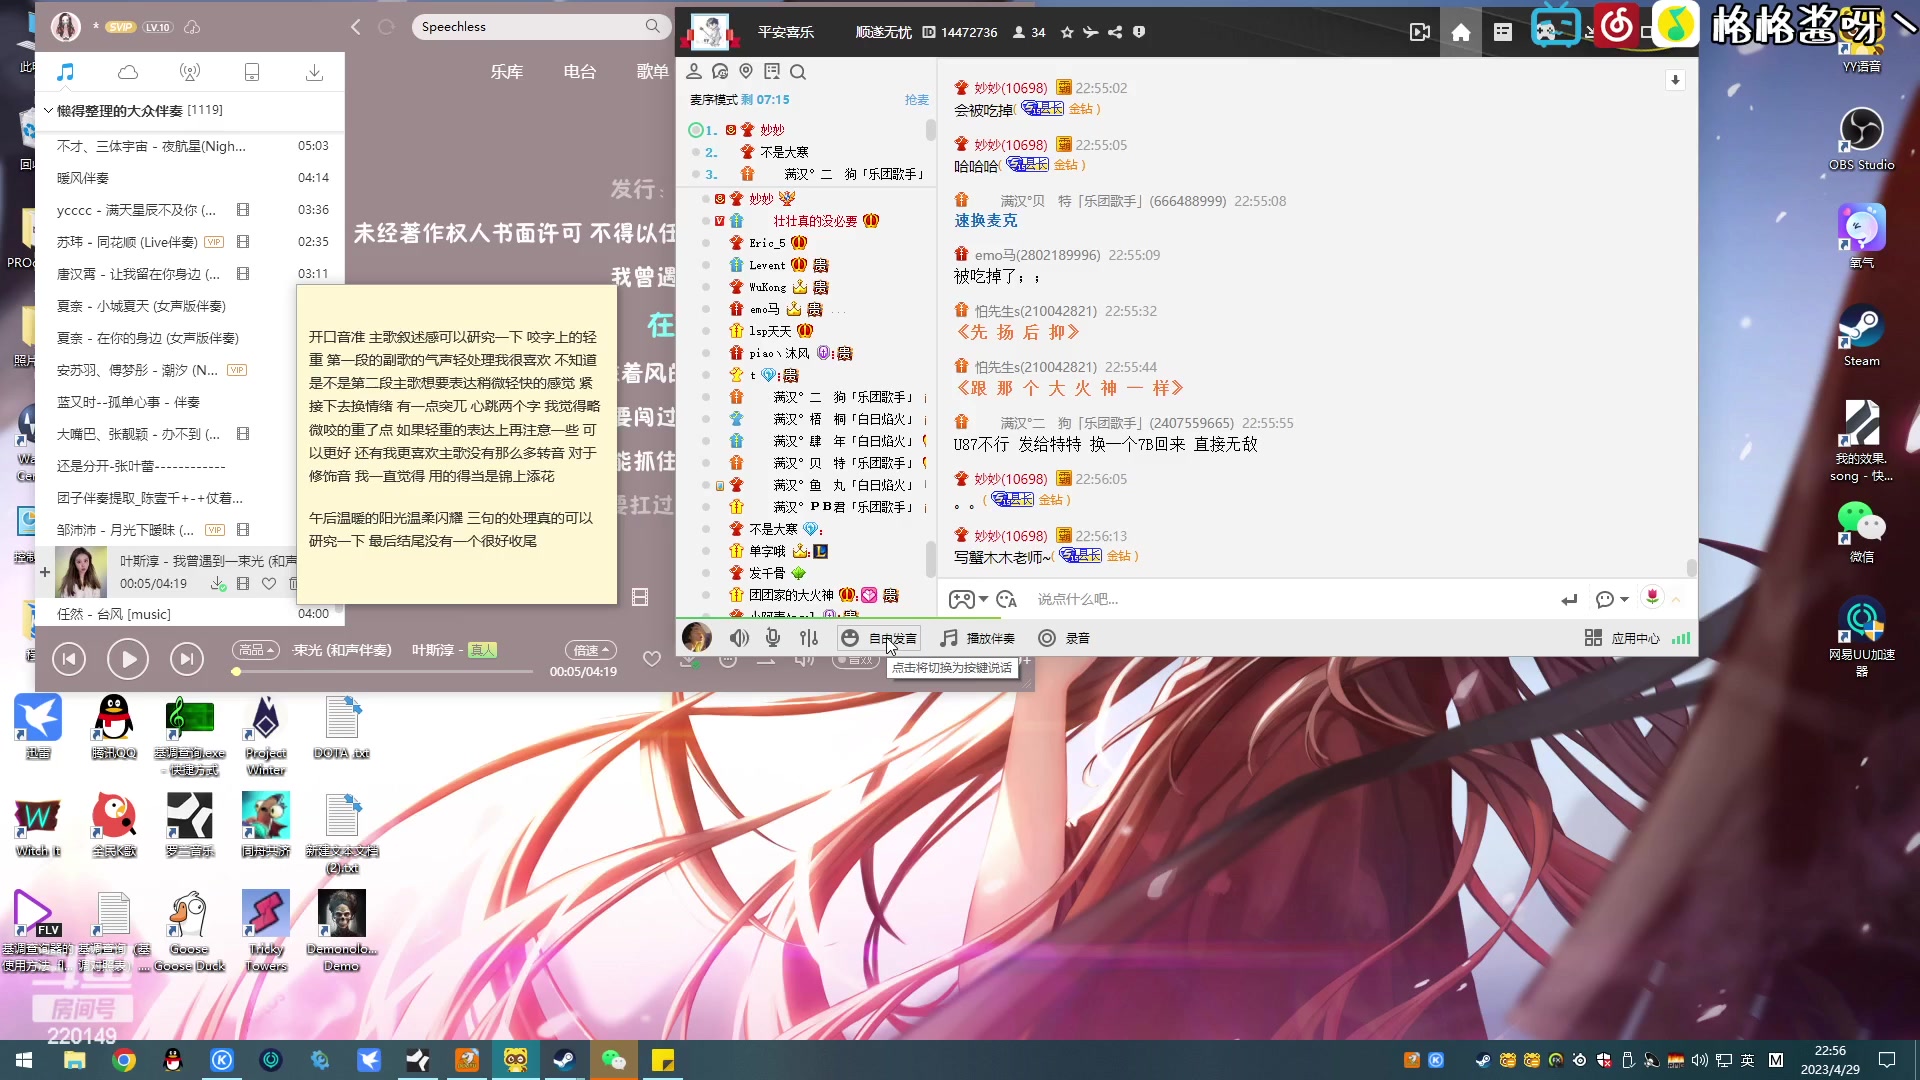Switch to the 乐库 tab
1920x1080 pixels.
coord(506,72)
